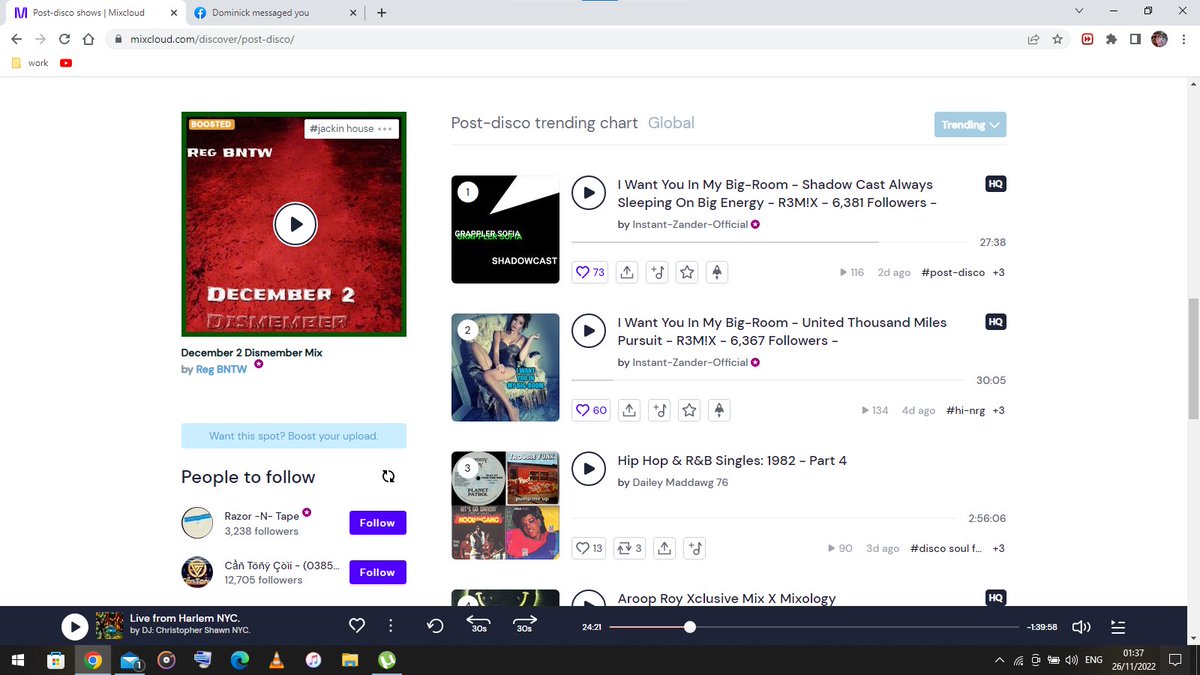The height and width of the screenshot is (675, 1200).
Task: Open the #hi-nrg tag
Action: [x=965, y=410]
